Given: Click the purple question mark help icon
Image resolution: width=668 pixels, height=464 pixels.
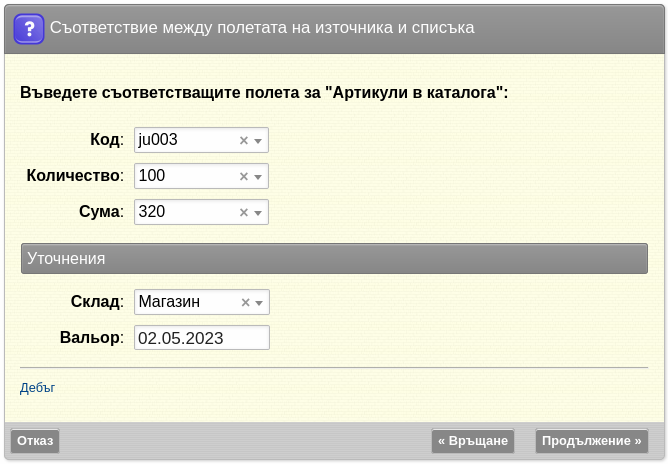Looking at the screenshot, I should coord(29,29).
